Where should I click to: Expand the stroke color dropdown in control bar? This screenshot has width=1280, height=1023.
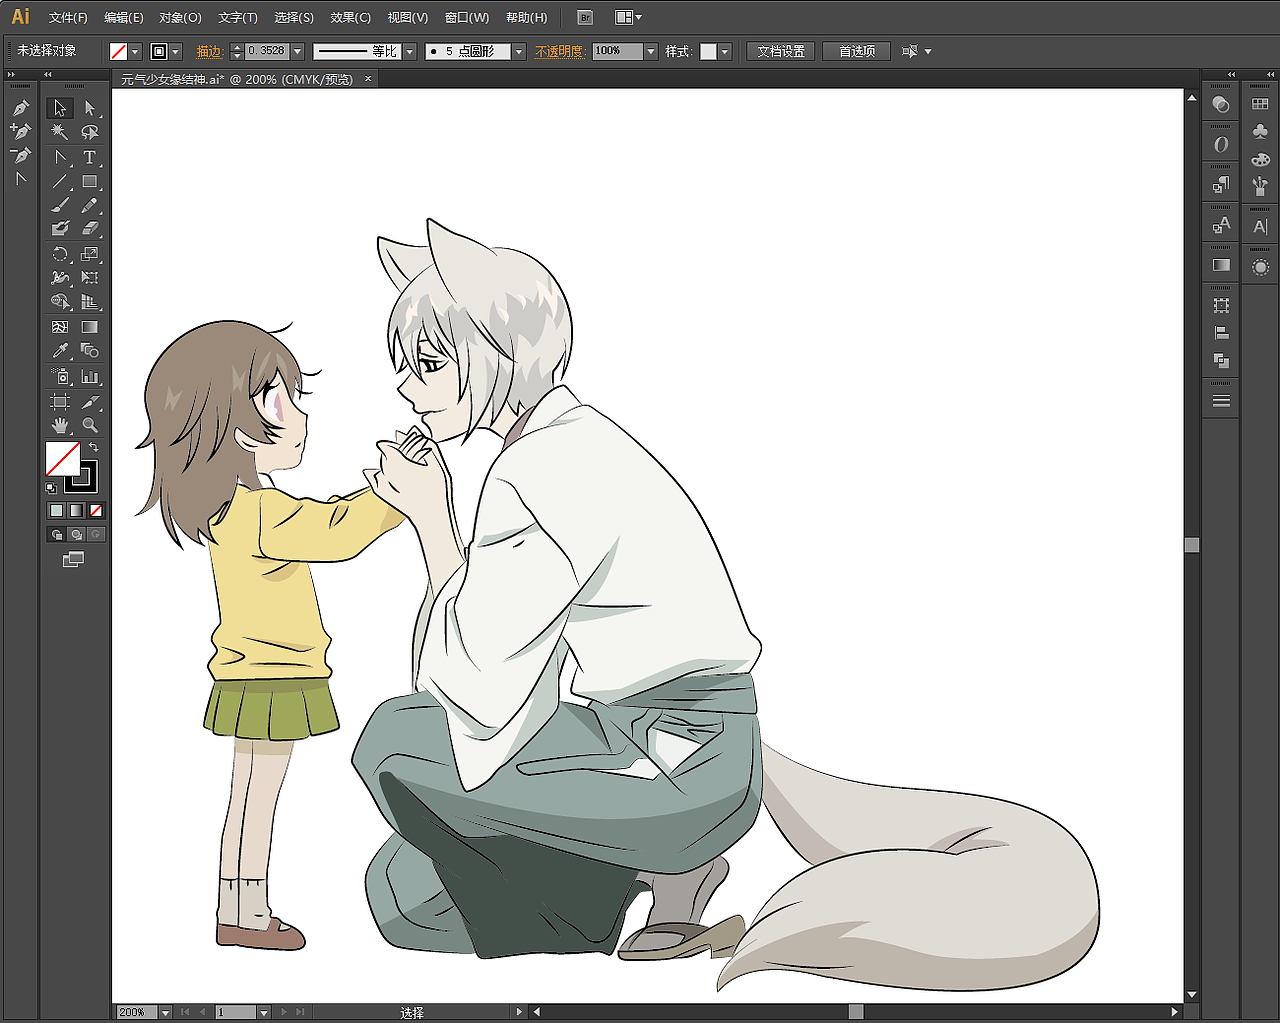point(176,51)
